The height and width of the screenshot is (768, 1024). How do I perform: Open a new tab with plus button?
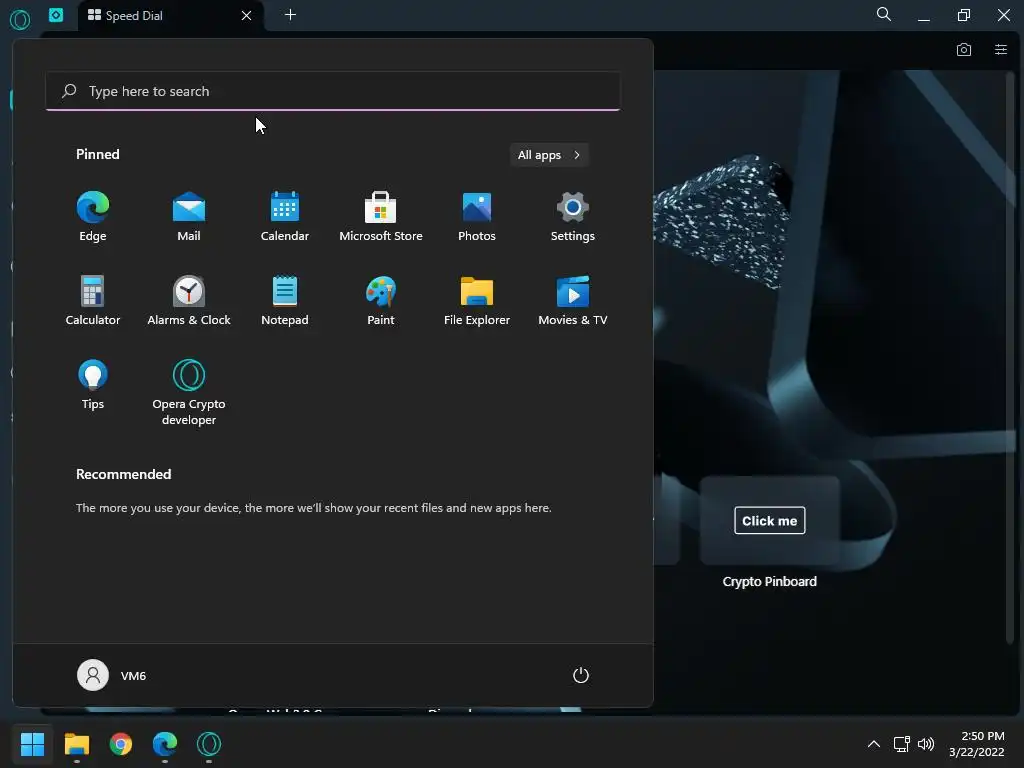tap(291, 14)
